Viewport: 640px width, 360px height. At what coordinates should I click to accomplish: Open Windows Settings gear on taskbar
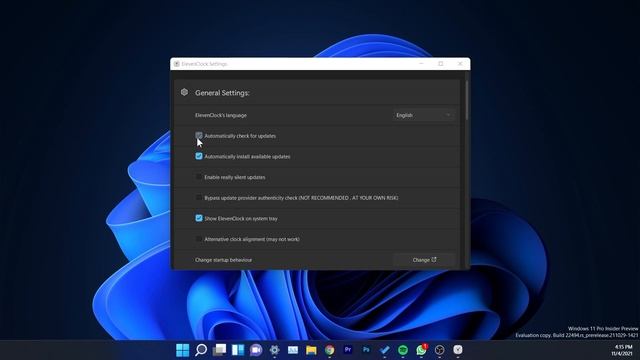[x=275, y=350]
